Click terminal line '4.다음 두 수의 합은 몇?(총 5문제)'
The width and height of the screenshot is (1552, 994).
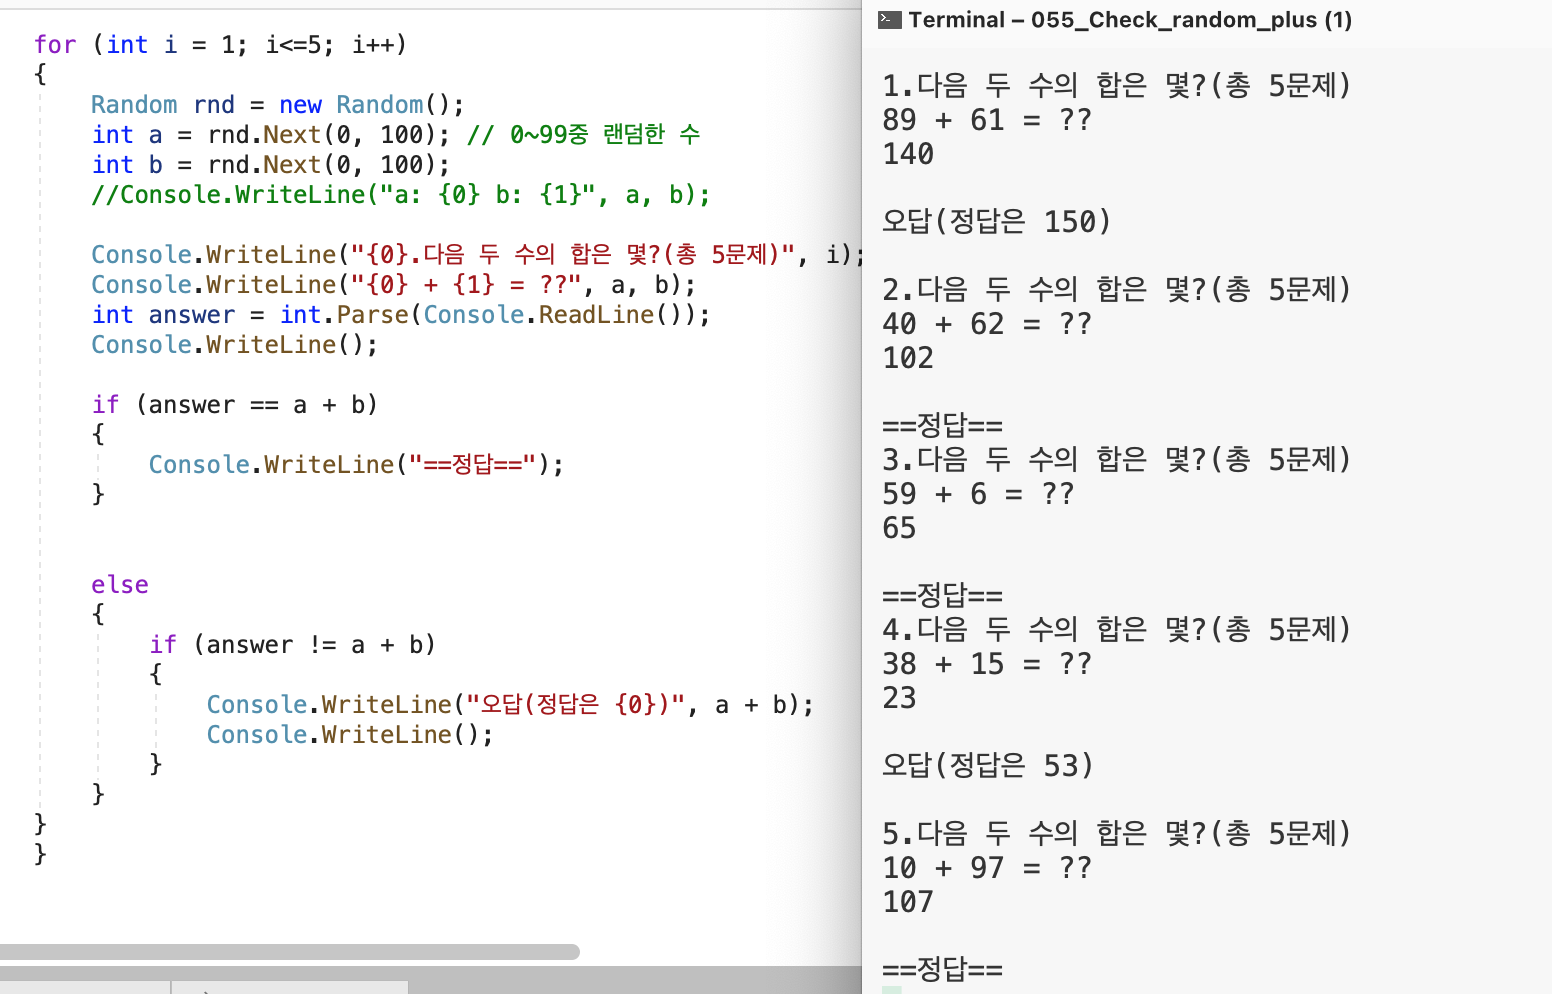coord(1117,630)
